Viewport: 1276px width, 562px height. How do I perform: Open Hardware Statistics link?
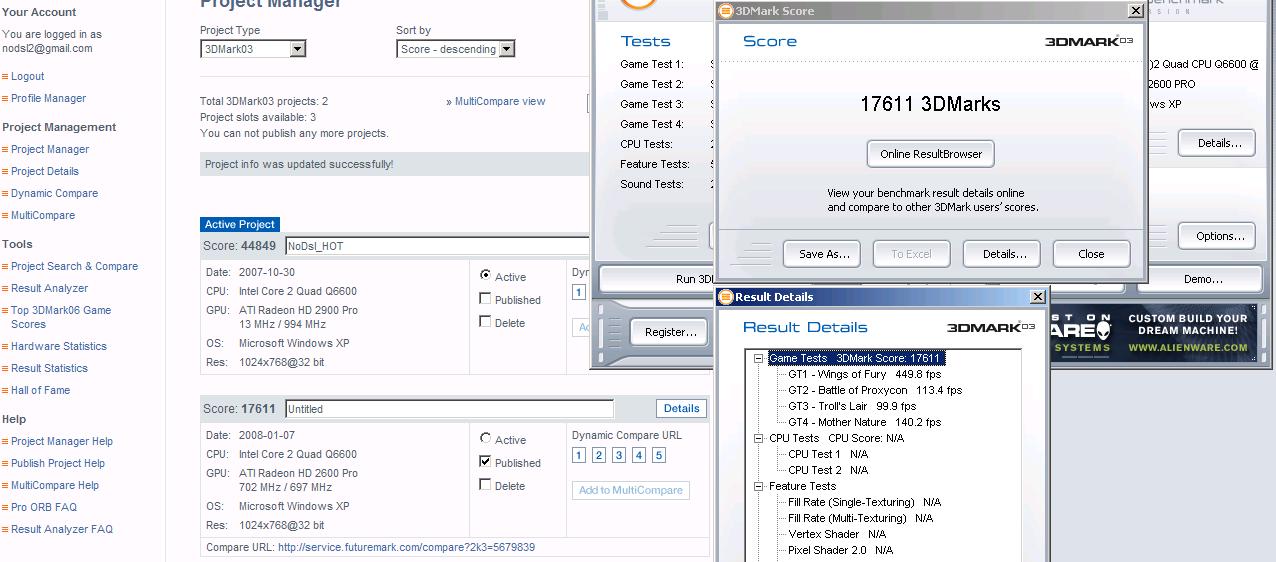pos(59,346)
